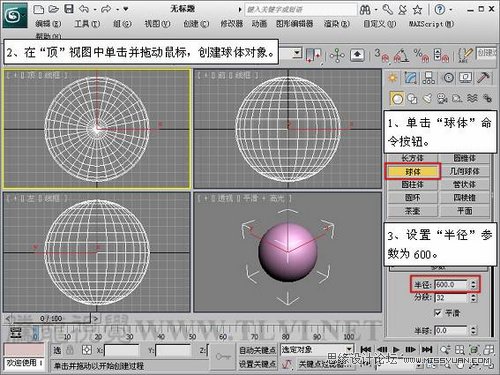The height and width of the screenshot is (375, 500).
Task: Click the hemisphere field spinner arrows
Action: [x=474, y=330]
